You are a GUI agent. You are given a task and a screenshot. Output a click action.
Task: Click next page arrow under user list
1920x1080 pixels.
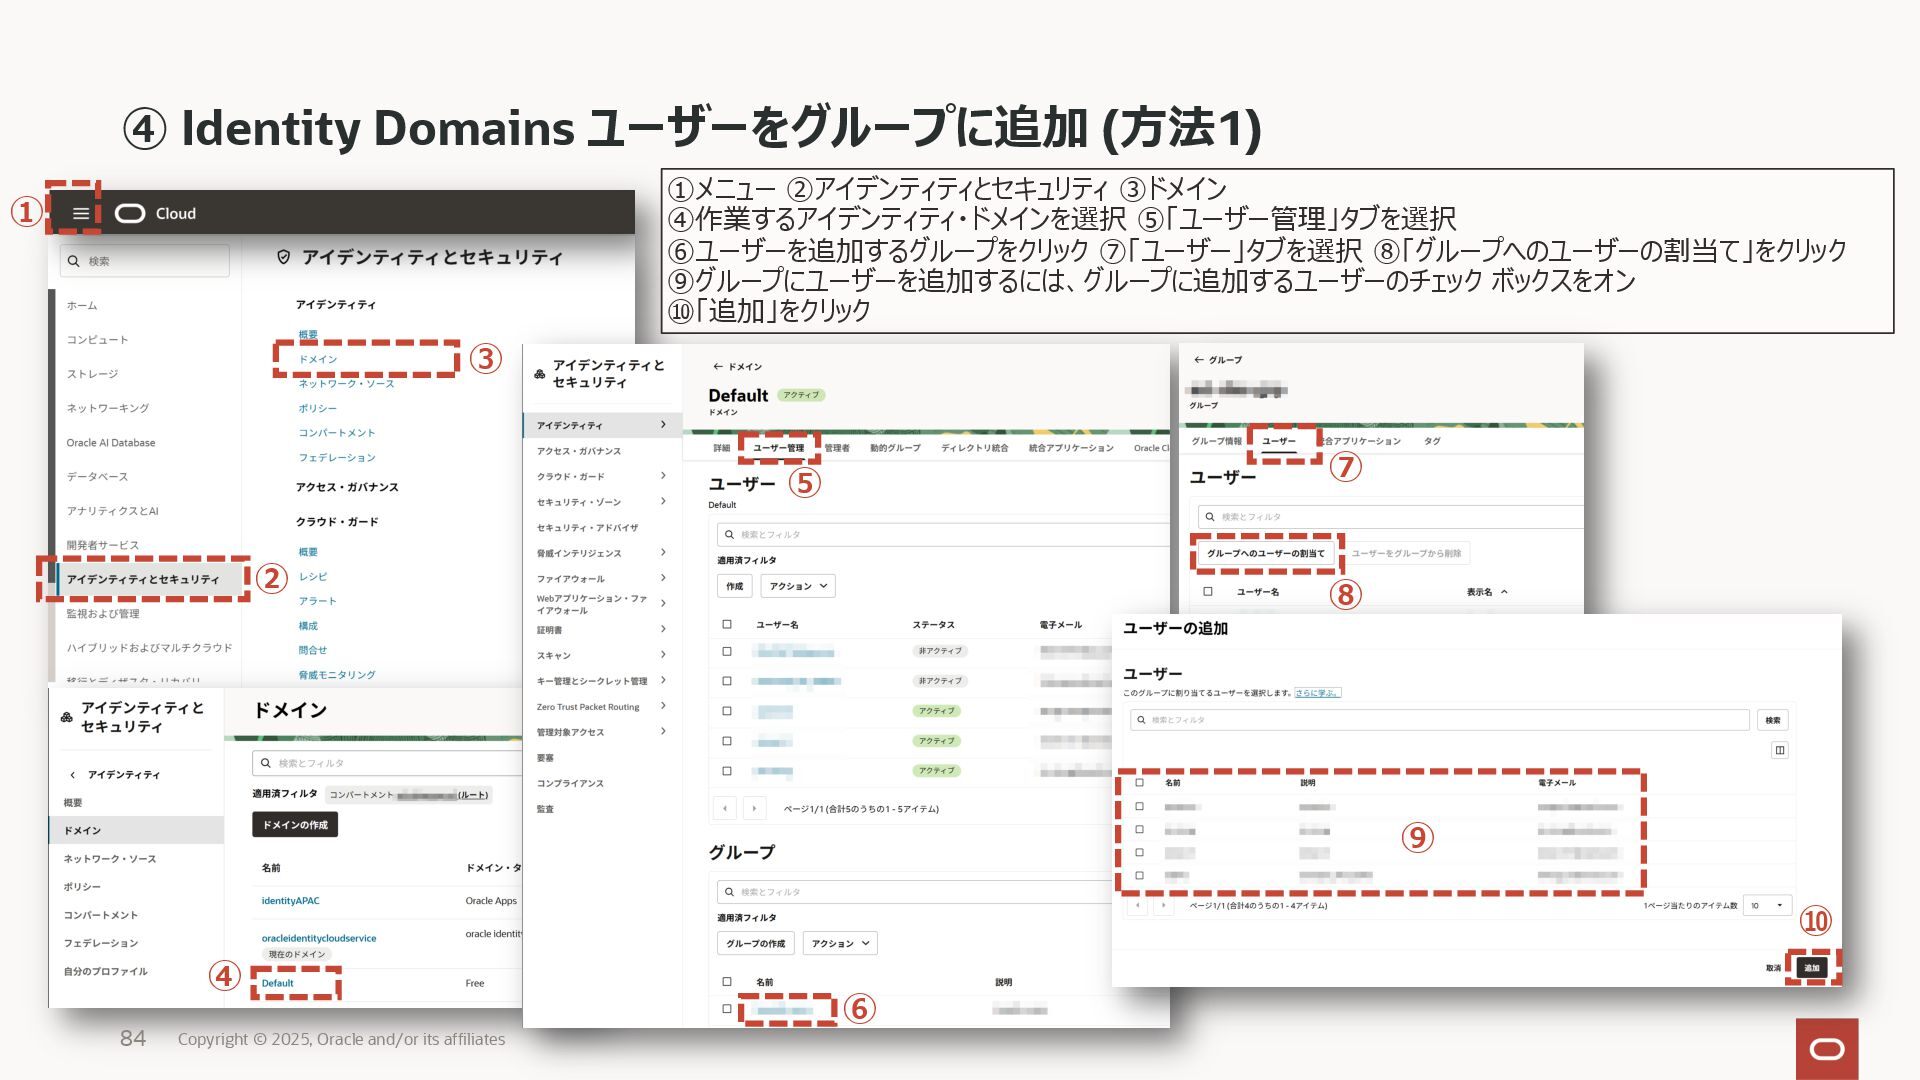click(x=754, y=808)
